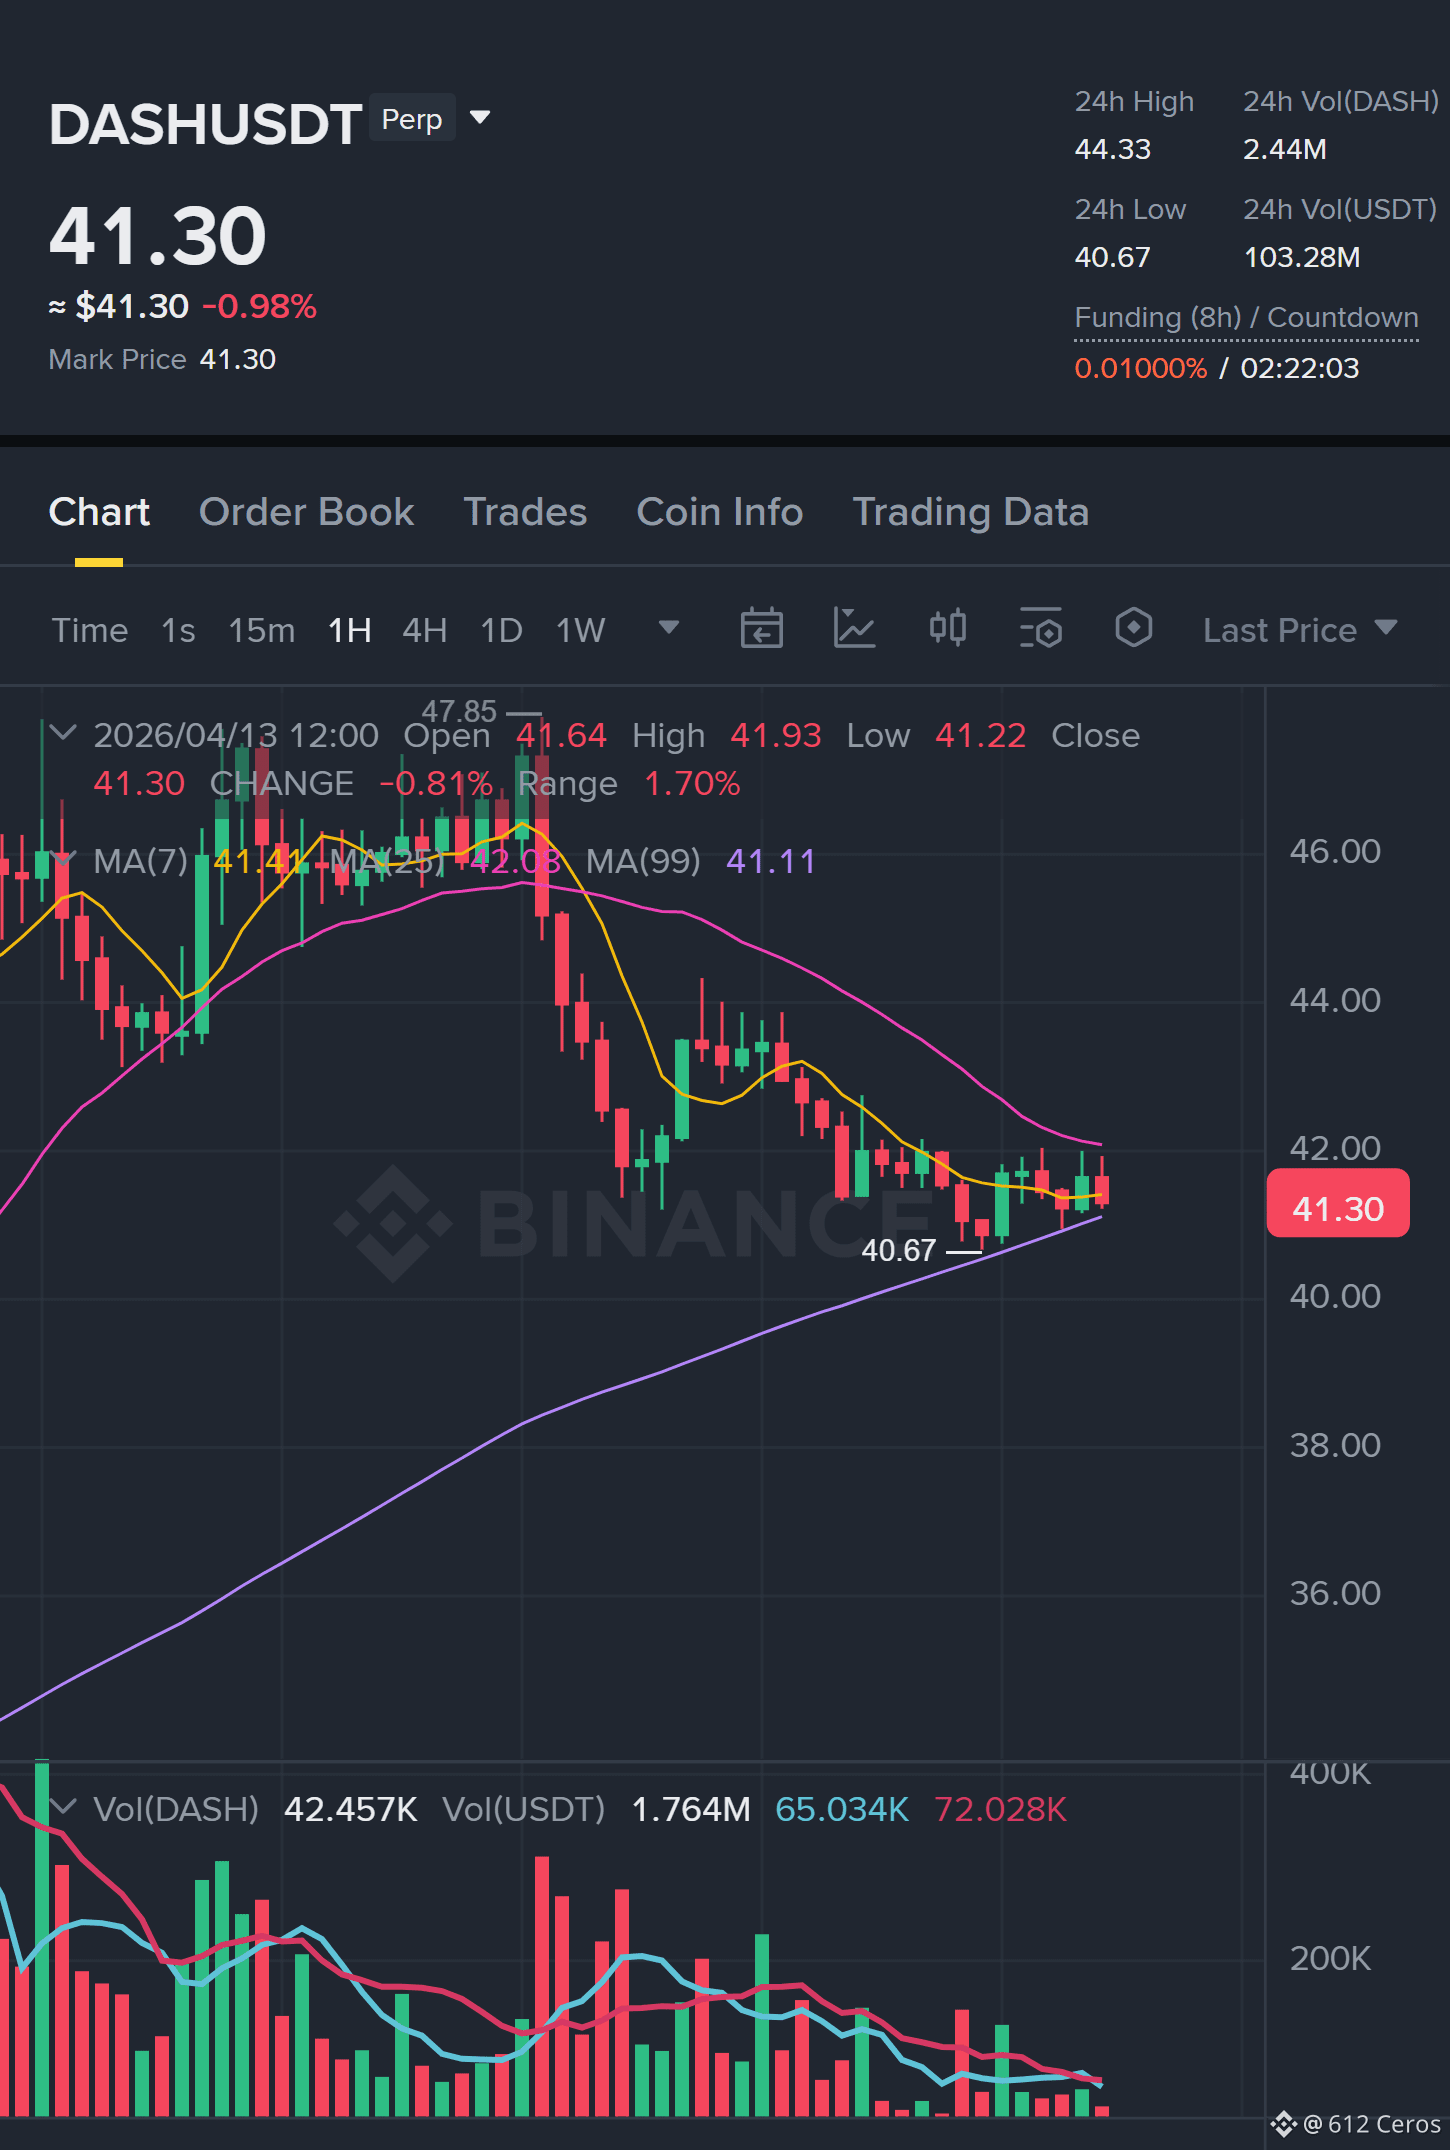This screenshot has height=2150, width=1450.
Task: Choose the 1D interval
Action: click(501, 630)
